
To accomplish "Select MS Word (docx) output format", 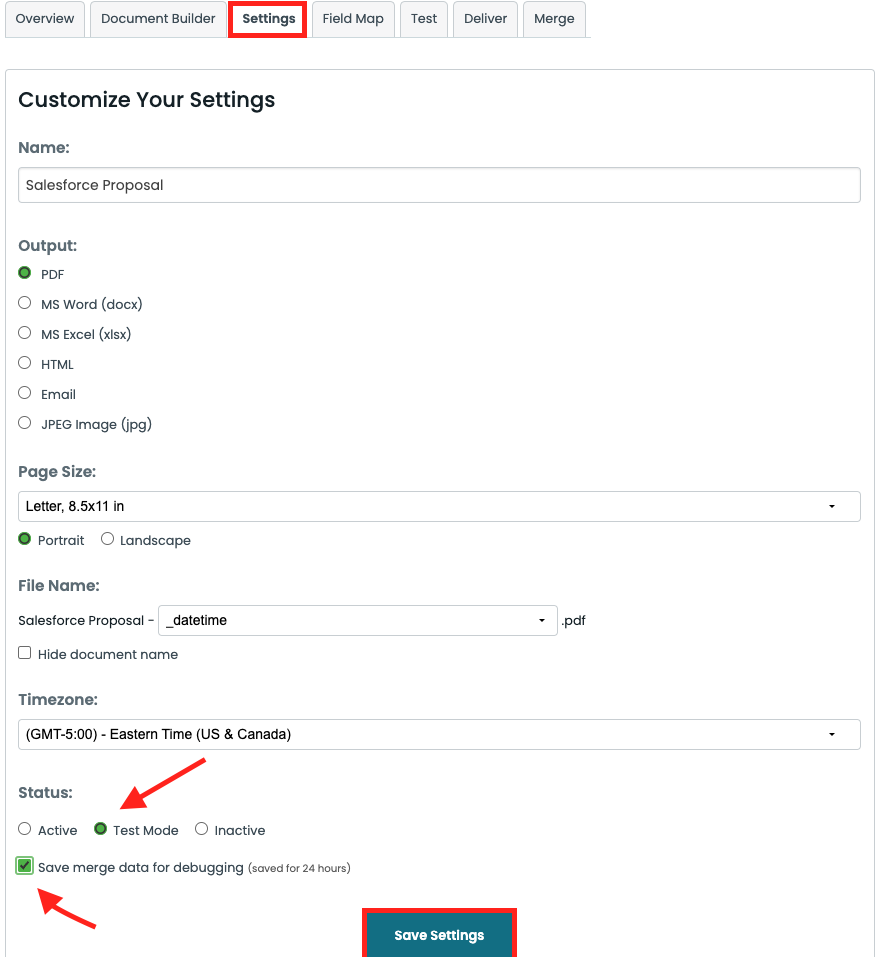I will coord(24,302).
